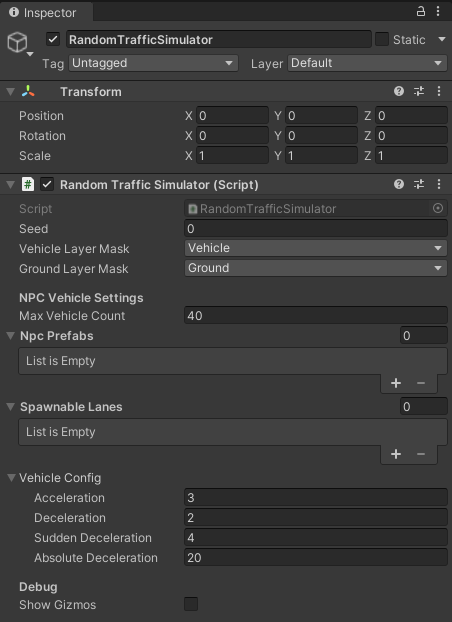The width and height of the screenshot is (452, 622).
Task: Open Random Traffic Simulator script help
Action: (x=399, y=184)
